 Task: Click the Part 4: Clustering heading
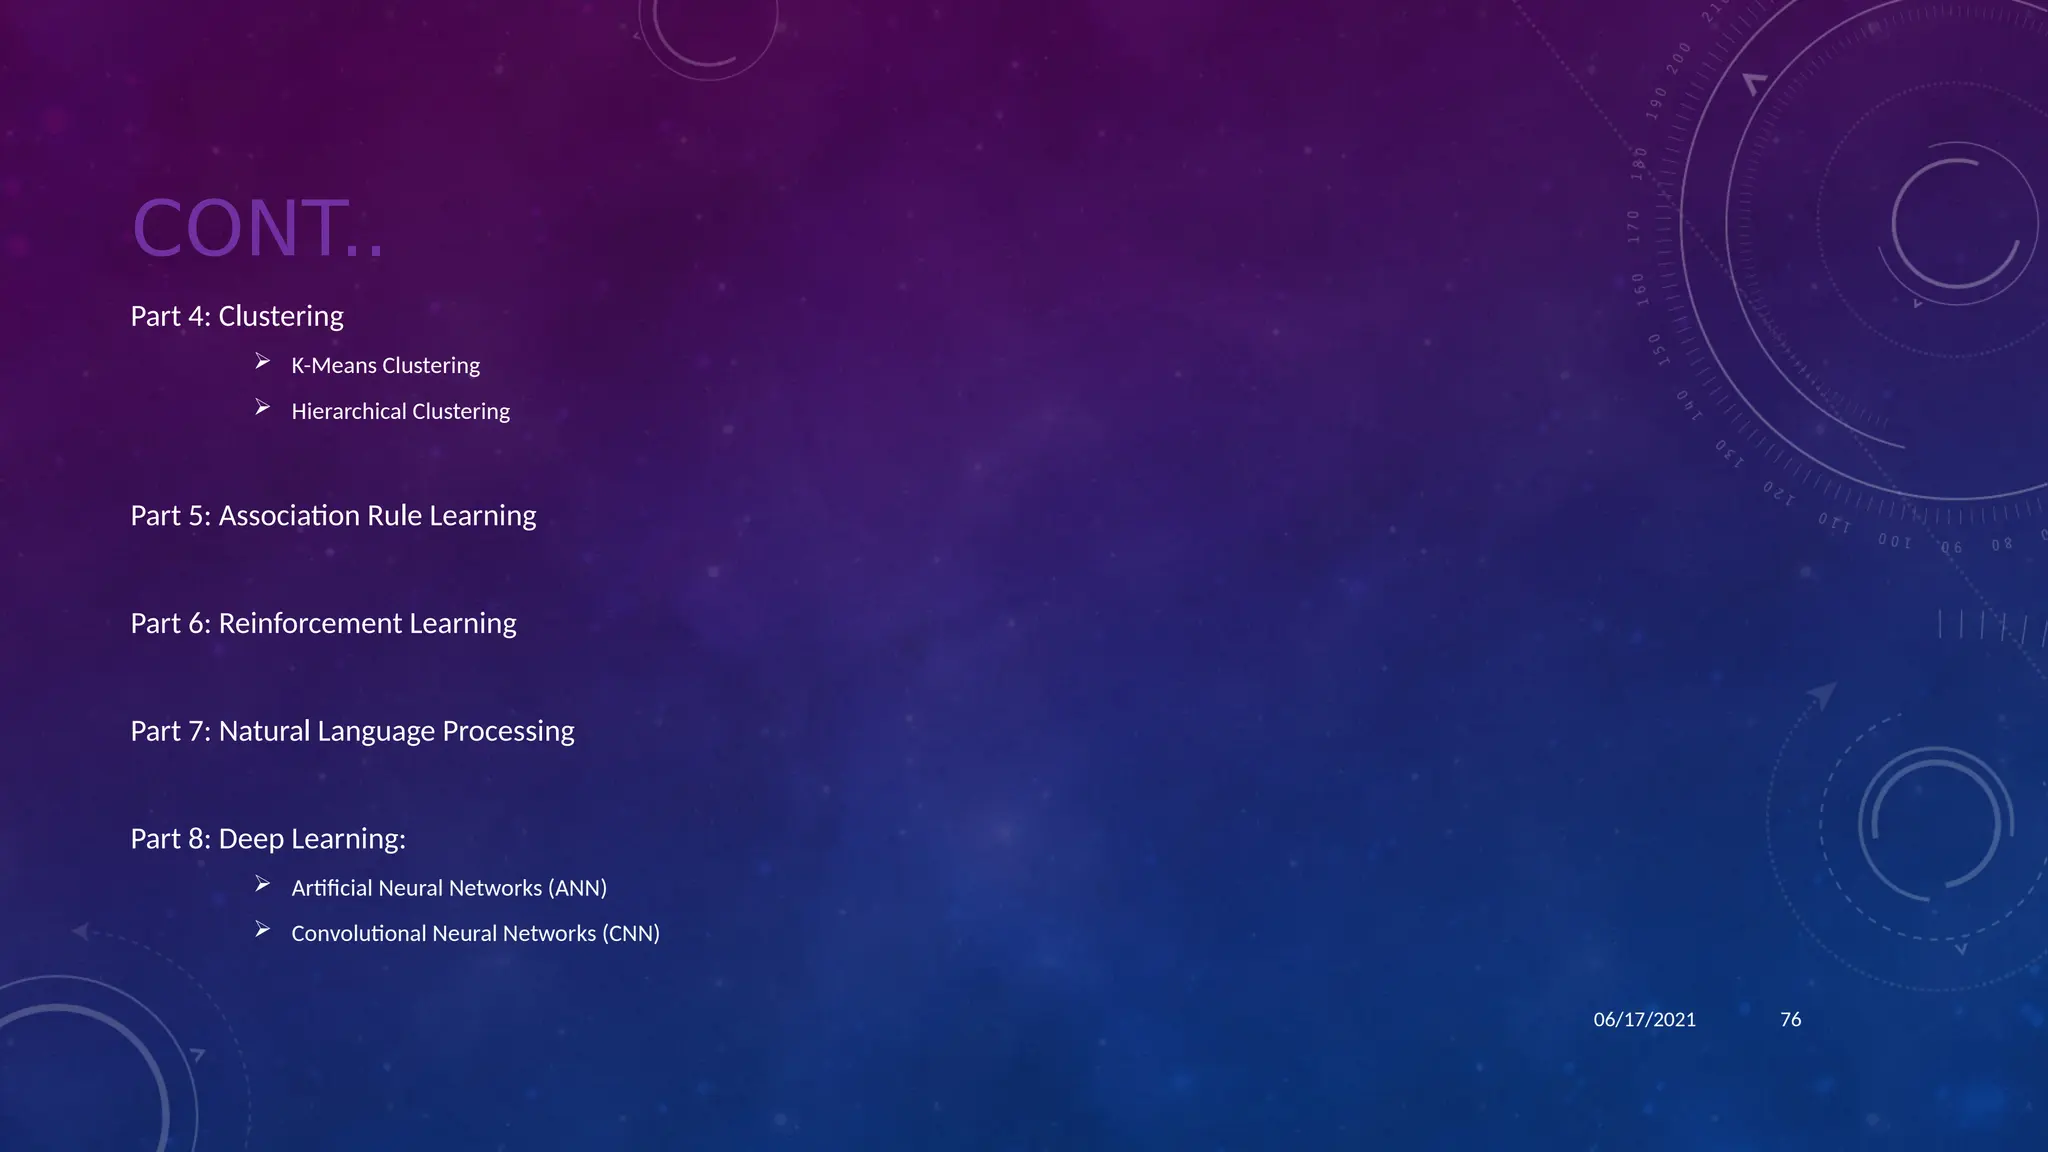(237, 316)
